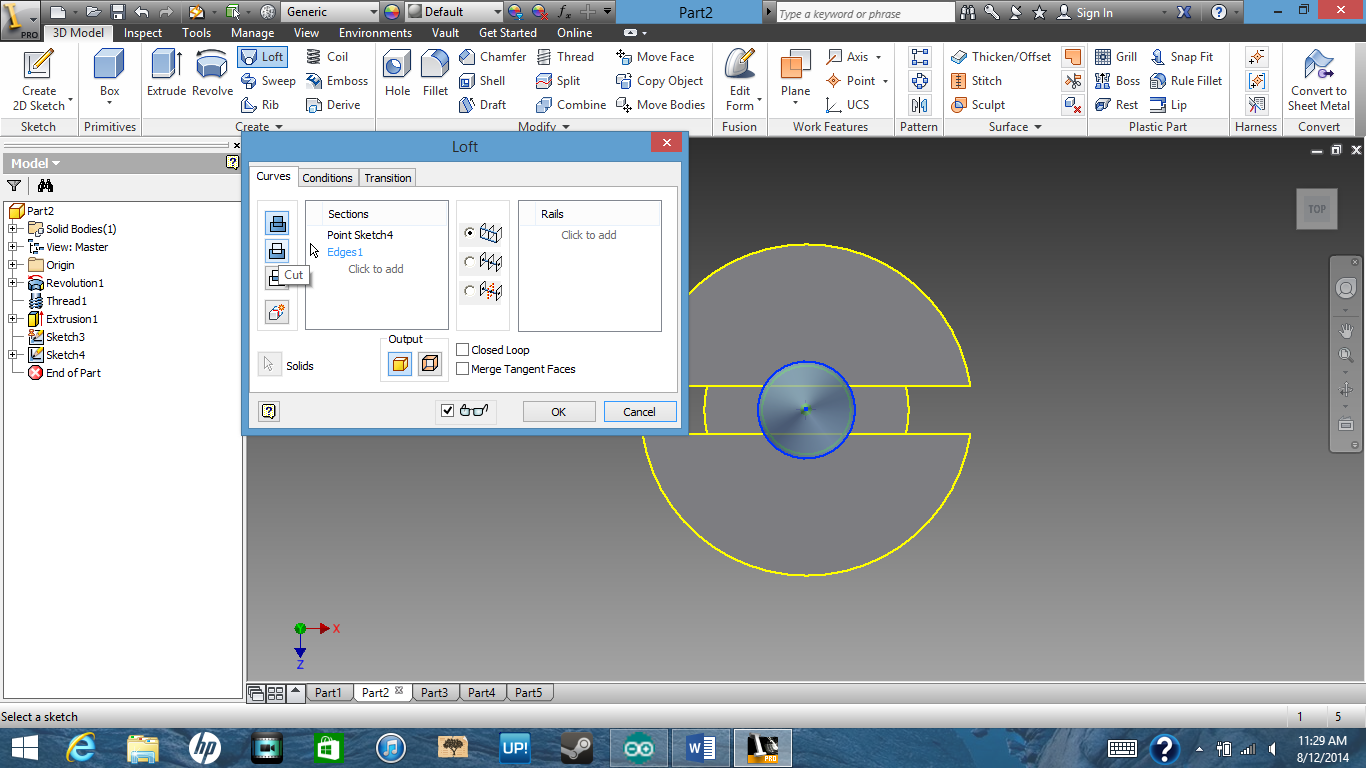Enable the Closed Loop checkbox
This screenshot has width=1366, height=768.
(462, 349)
